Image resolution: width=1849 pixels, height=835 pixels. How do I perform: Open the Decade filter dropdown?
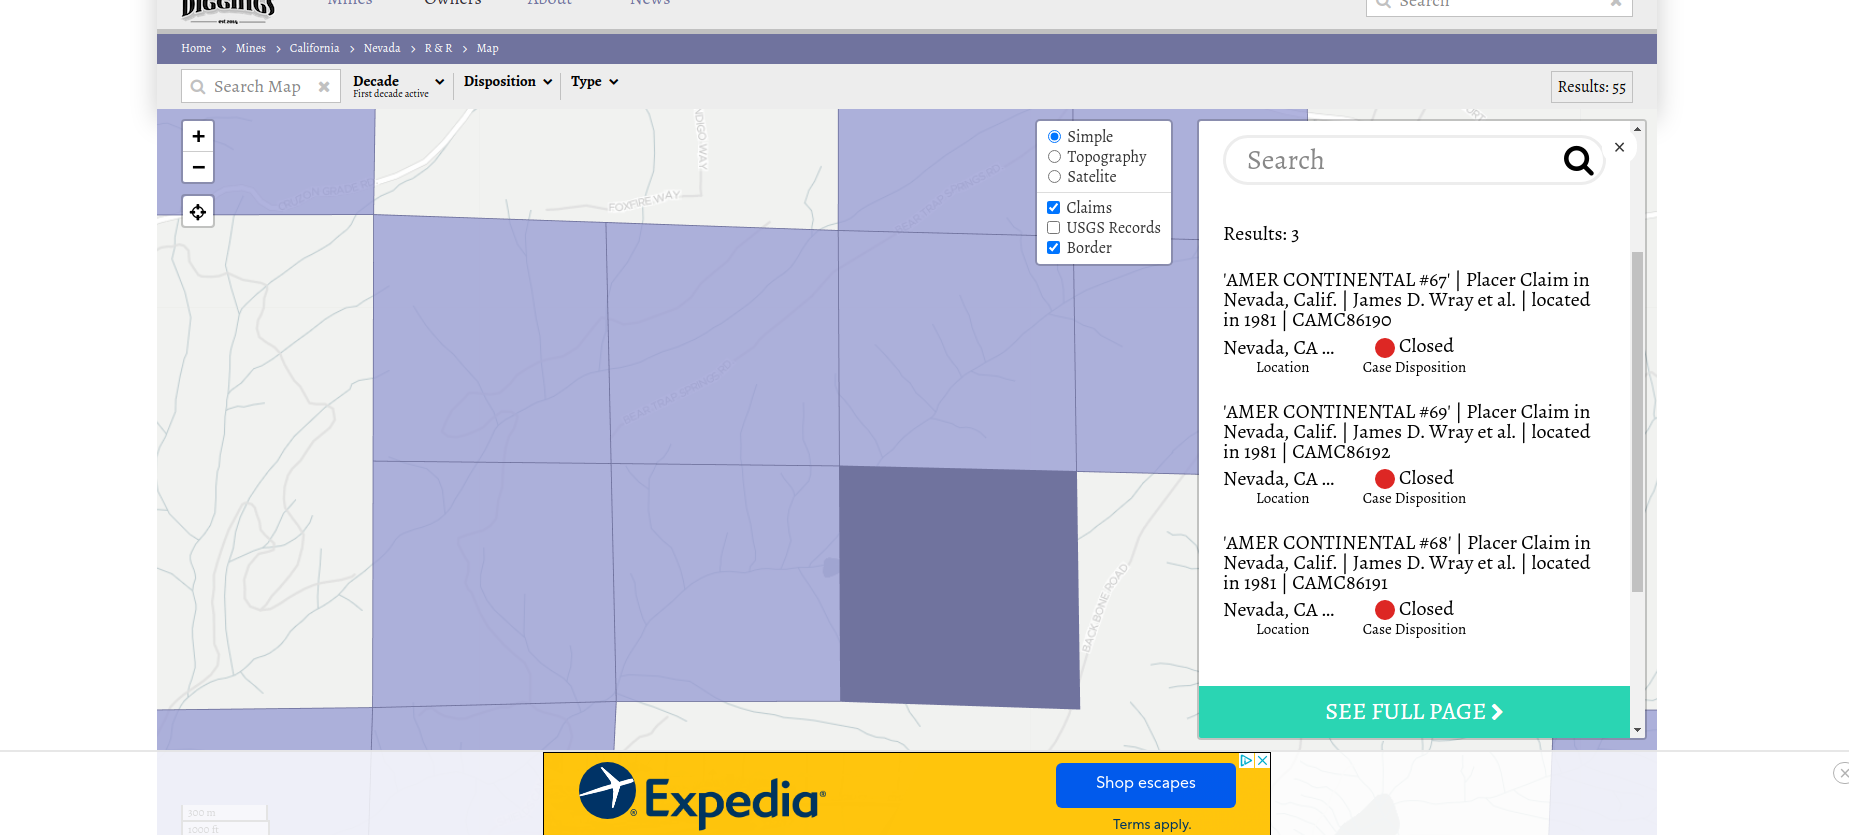coord(398,84)
